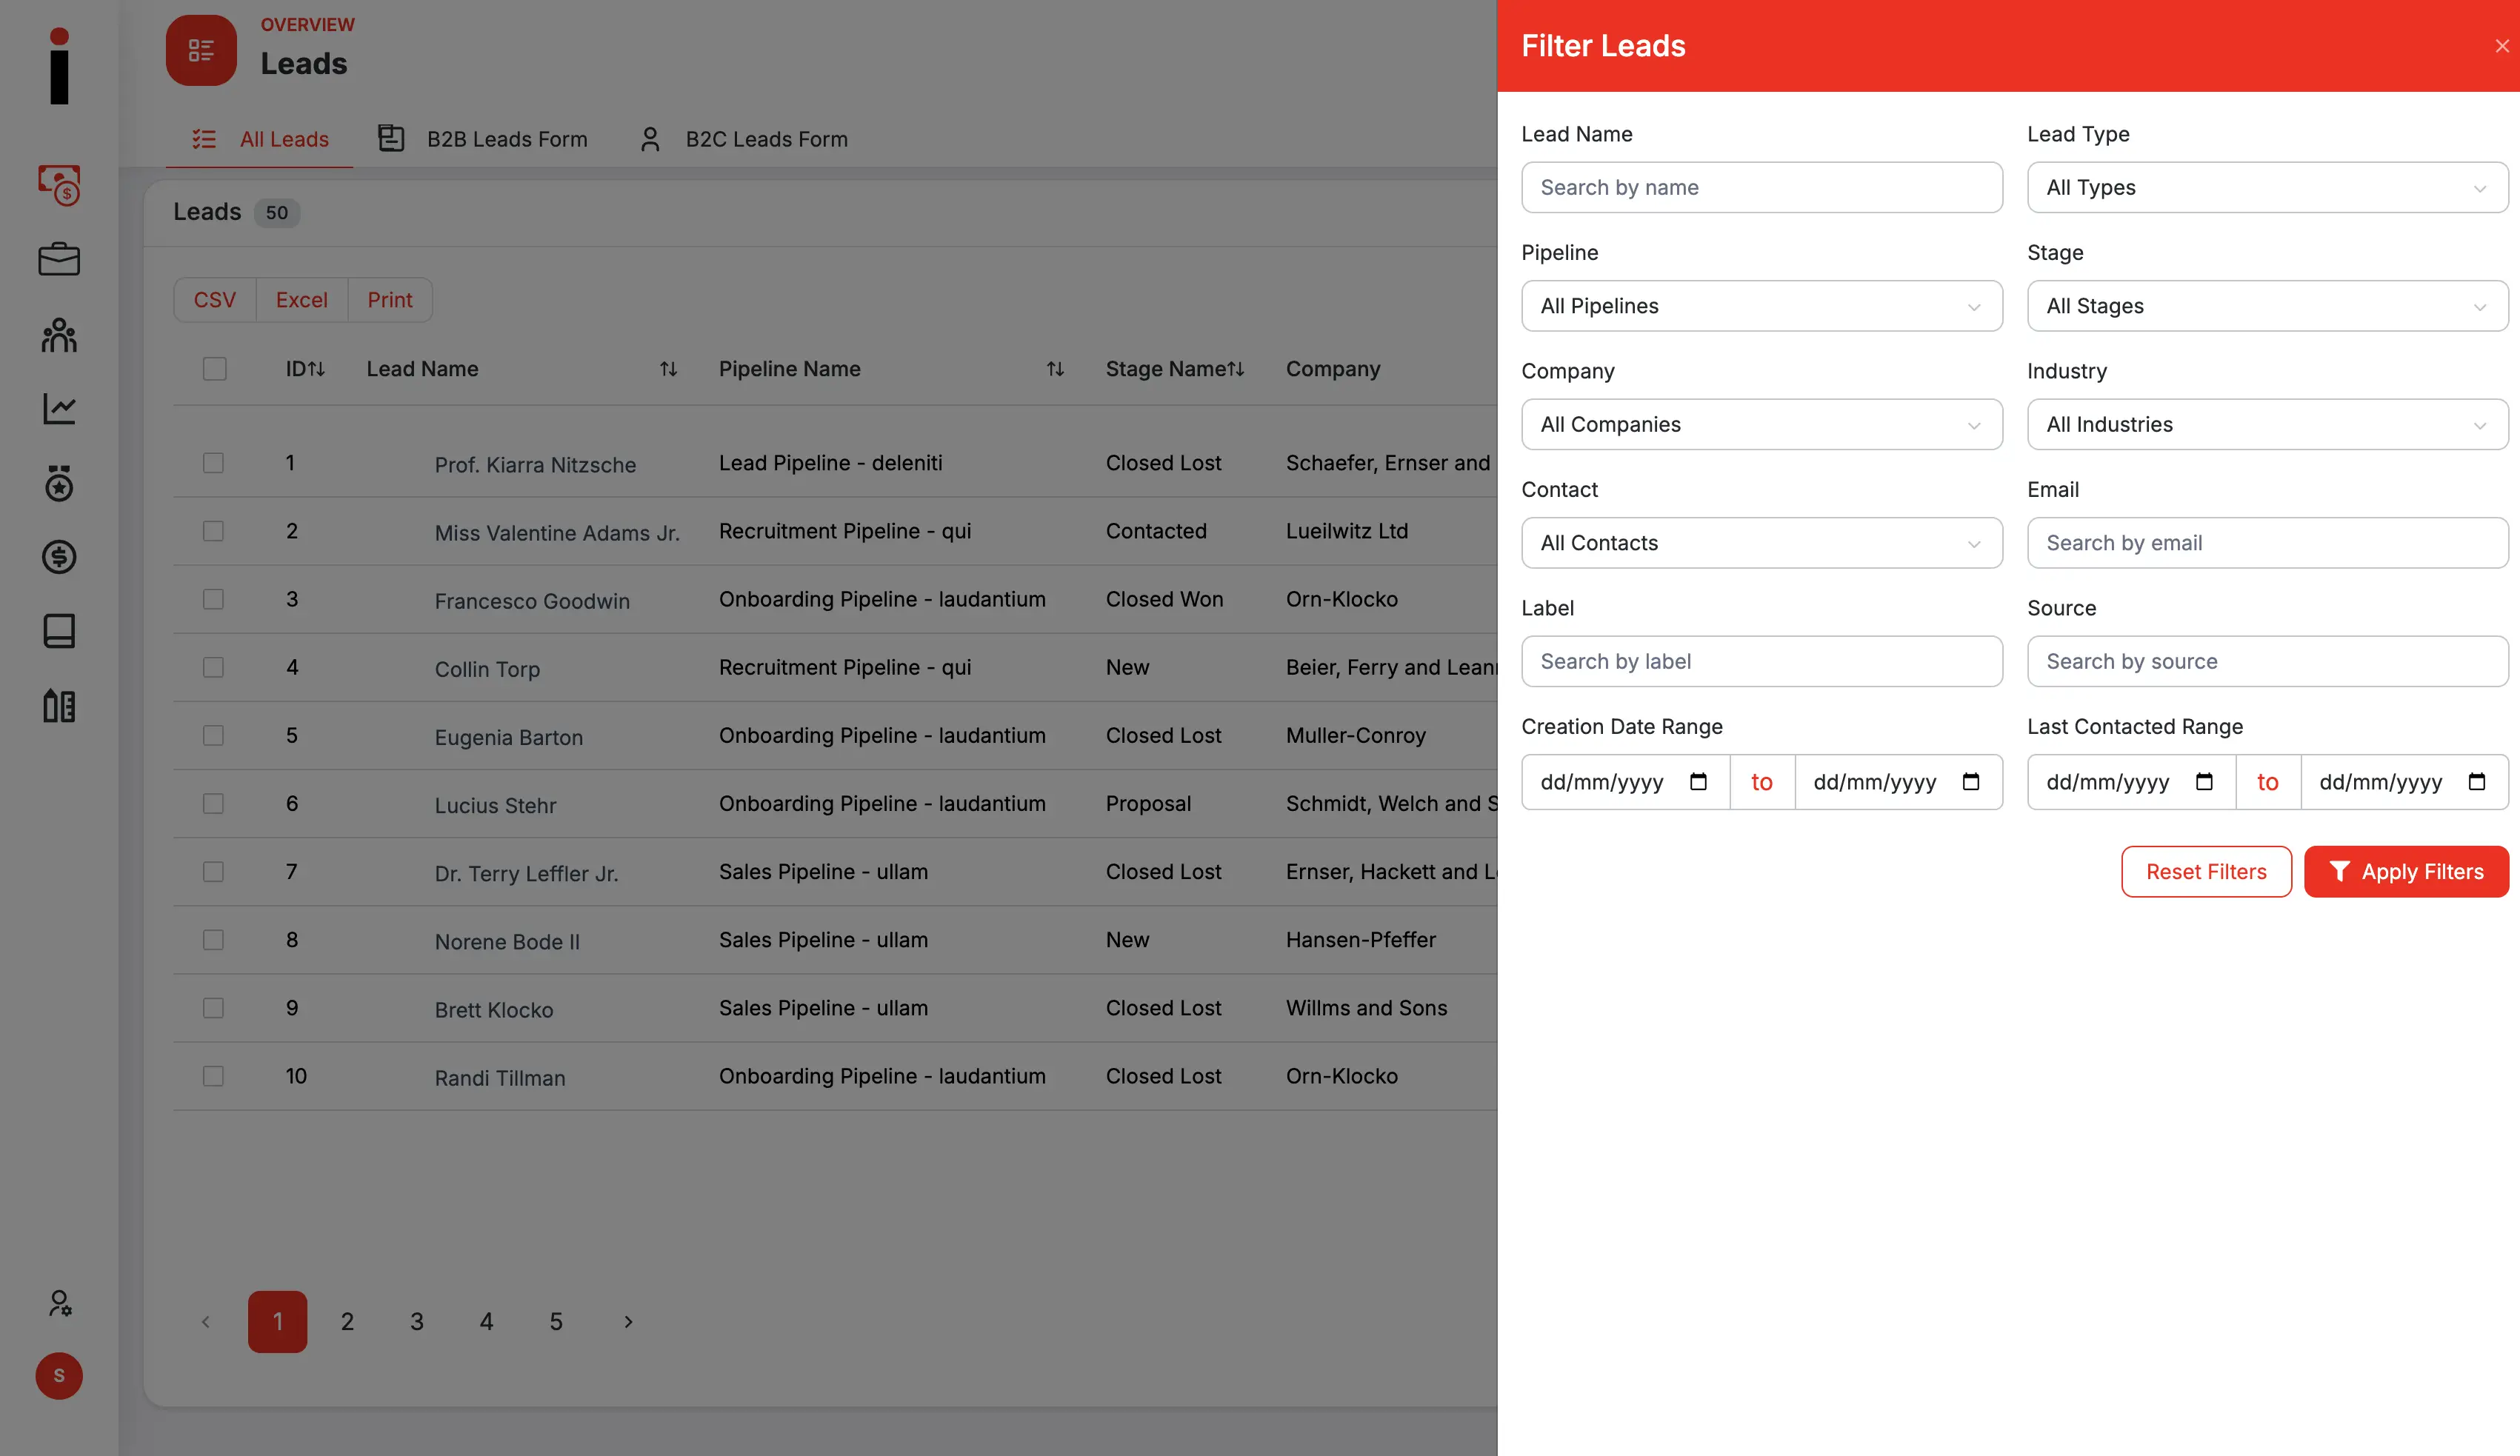The width and height of the screenshot is (2520, 1456).
Task: Check the row for Lucius Stehr
Action: tap(213, 804)
